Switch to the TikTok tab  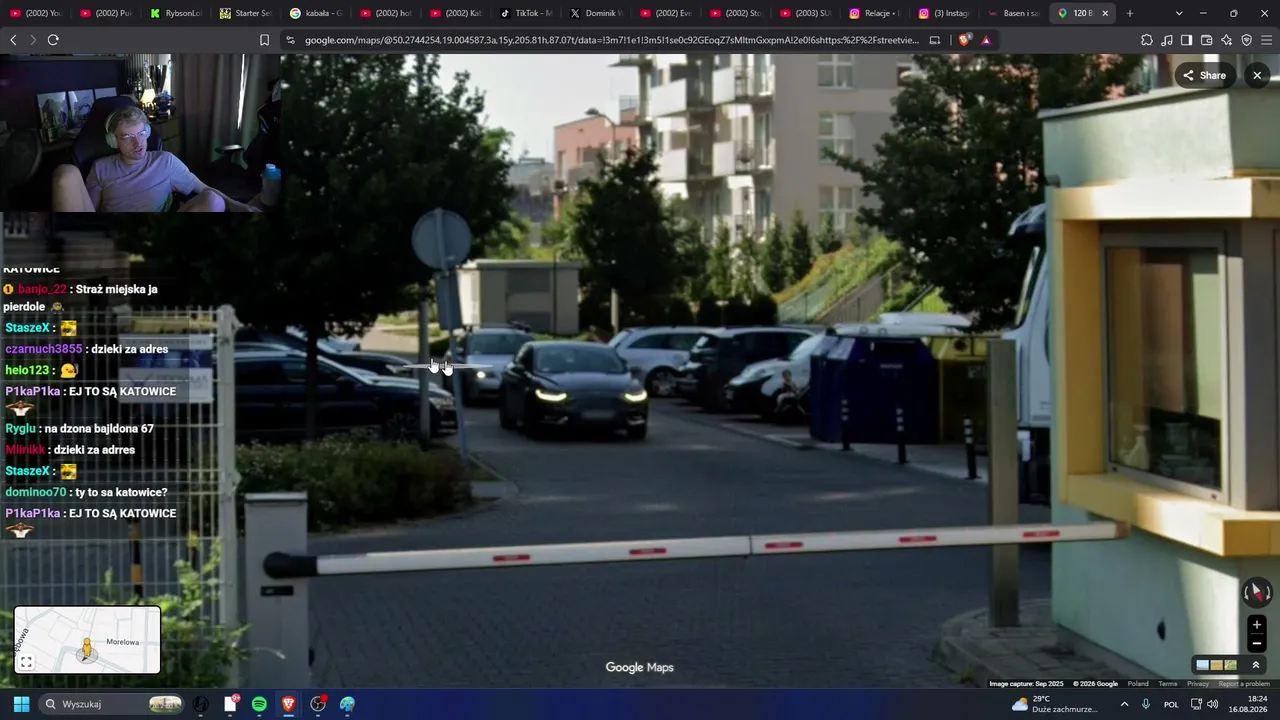525,13
